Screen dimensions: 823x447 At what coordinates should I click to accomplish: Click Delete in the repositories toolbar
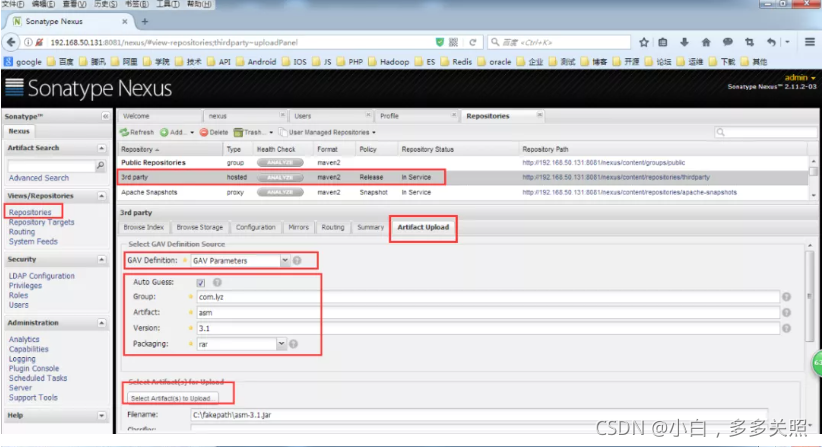point(214,132)
